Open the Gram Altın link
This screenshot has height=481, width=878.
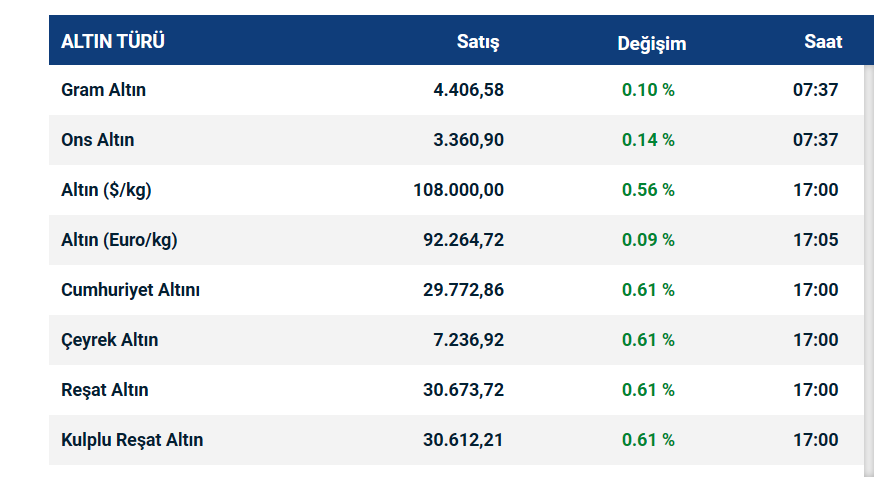(104, 90)
